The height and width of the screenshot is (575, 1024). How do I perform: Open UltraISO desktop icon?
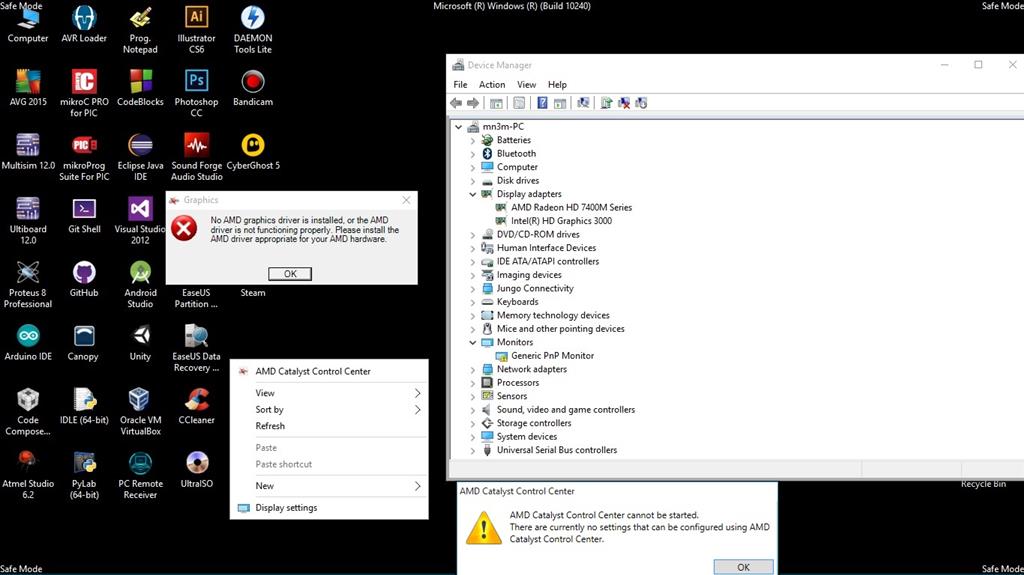197,469
